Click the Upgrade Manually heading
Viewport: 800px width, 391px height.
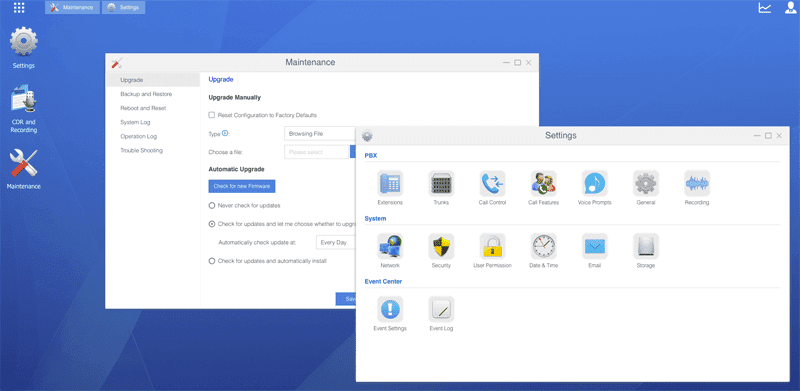235,97
